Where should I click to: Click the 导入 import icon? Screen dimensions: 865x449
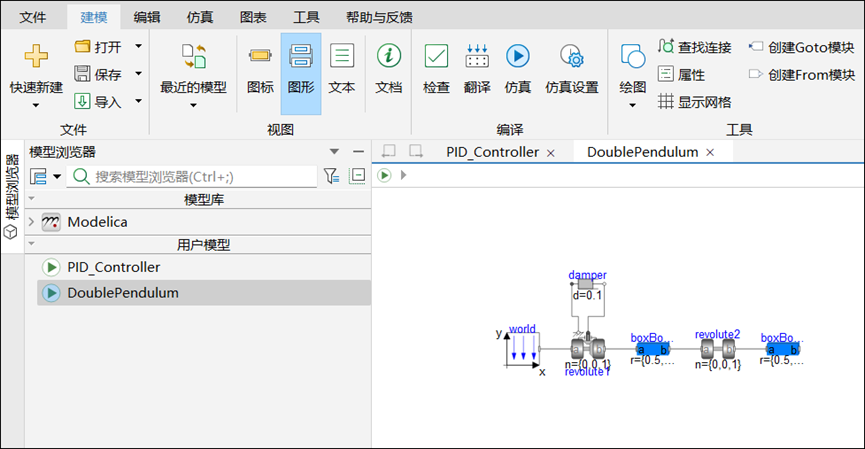tap(82, 101)
